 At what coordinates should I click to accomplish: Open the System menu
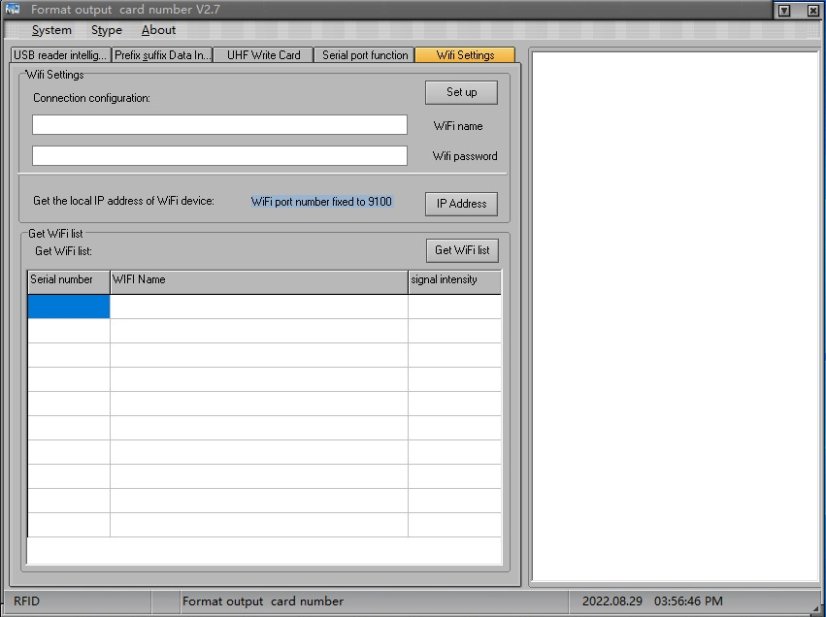tap(51, 30)
